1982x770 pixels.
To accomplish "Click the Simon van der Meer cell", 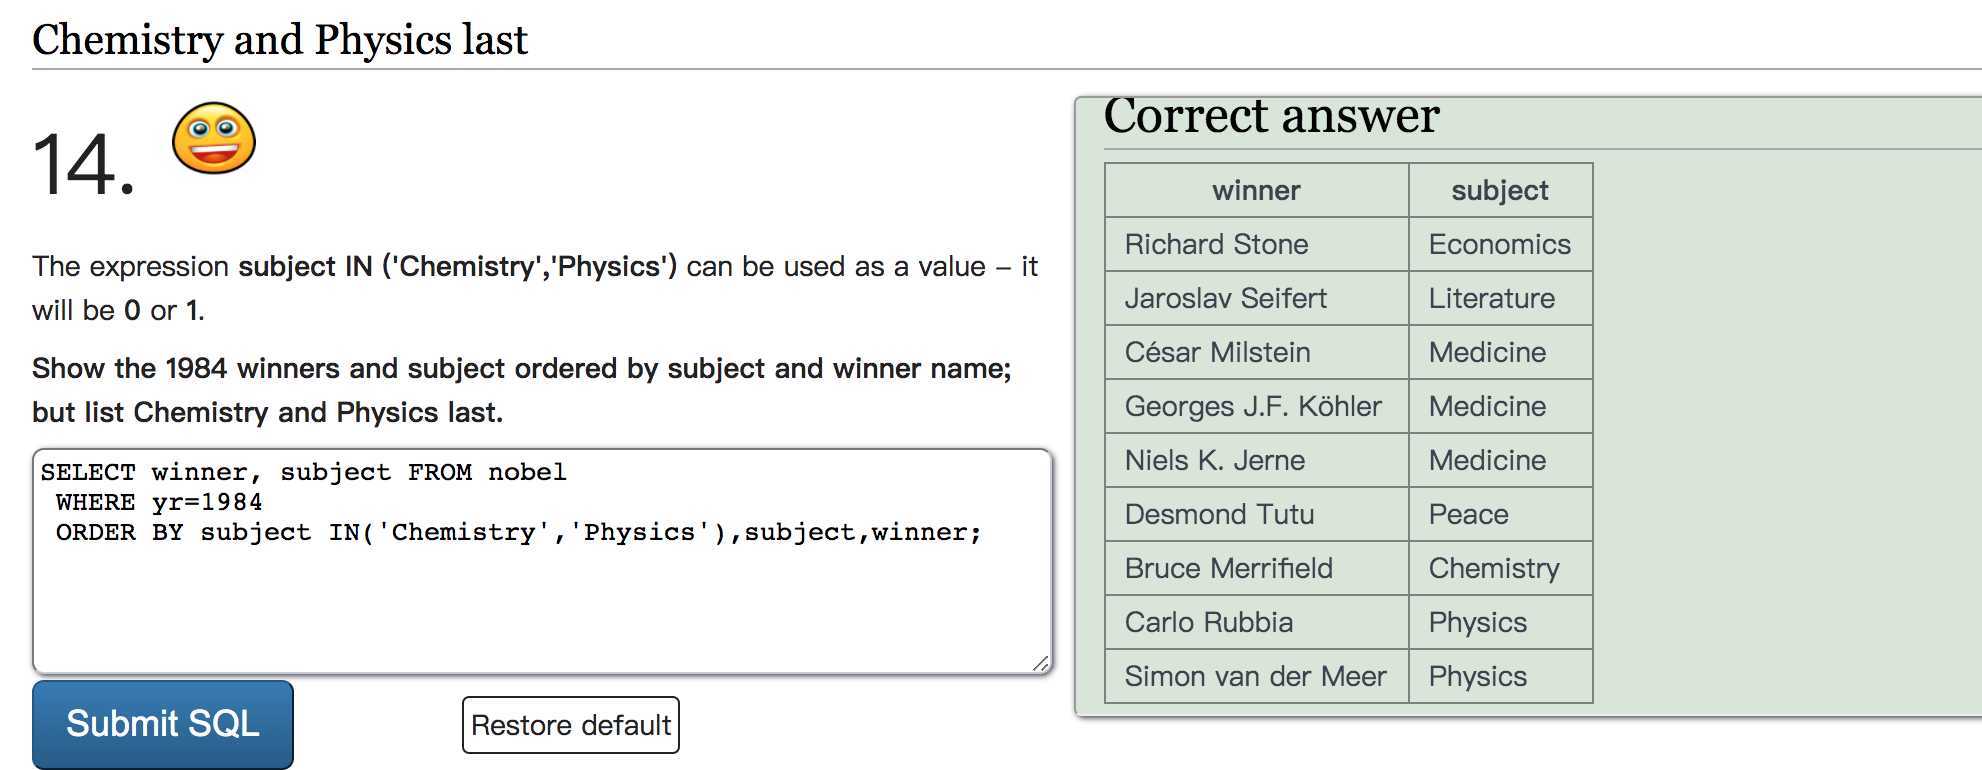I will (1257, 676).
